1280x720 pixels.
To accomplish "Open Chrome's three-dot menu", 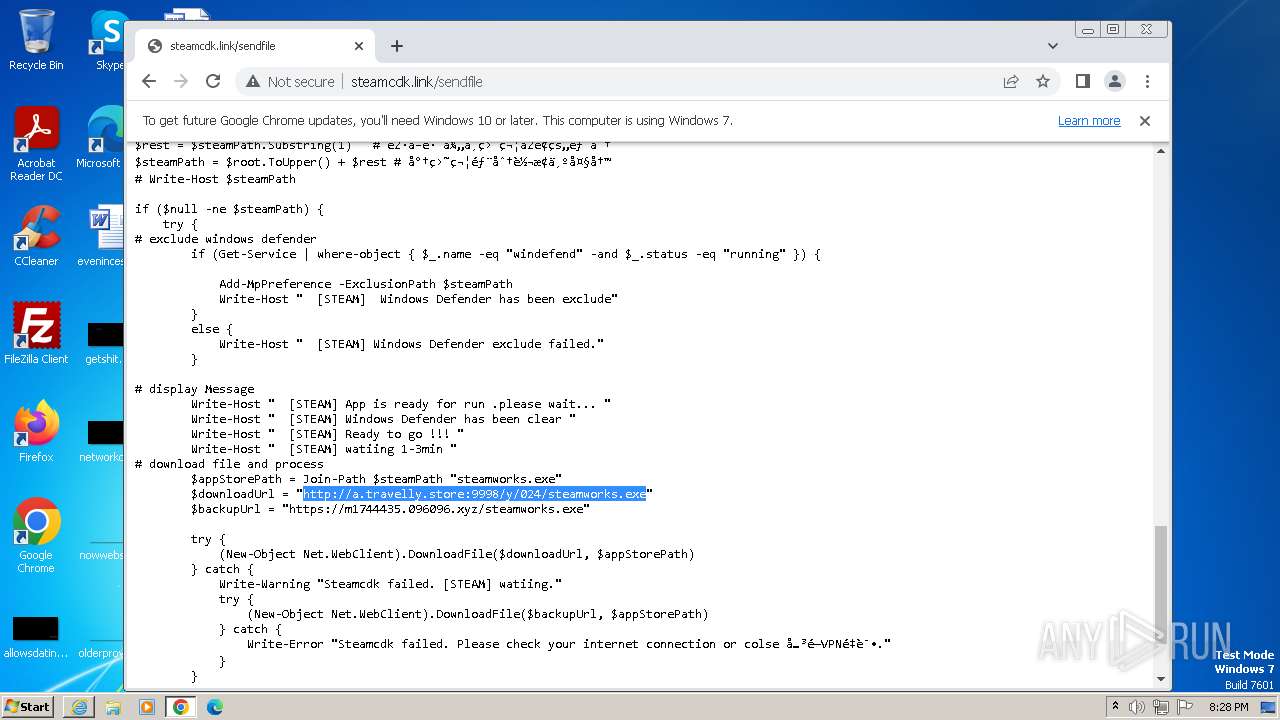I will 1147,81.
